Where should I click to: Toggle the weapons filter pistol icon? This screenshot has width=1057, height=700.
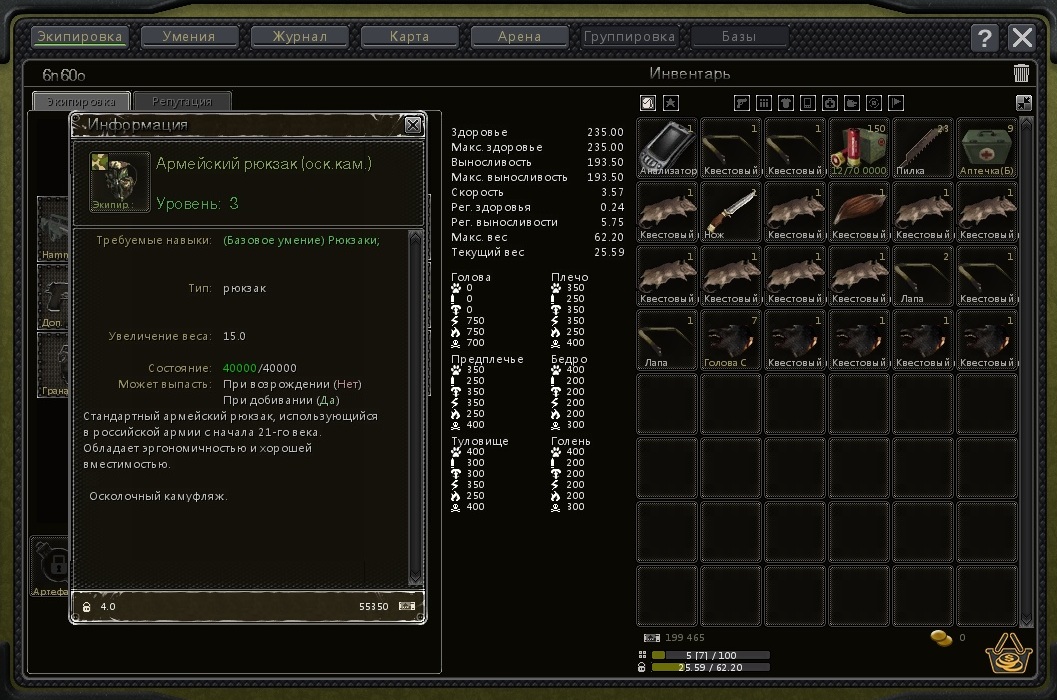[742, 102]
